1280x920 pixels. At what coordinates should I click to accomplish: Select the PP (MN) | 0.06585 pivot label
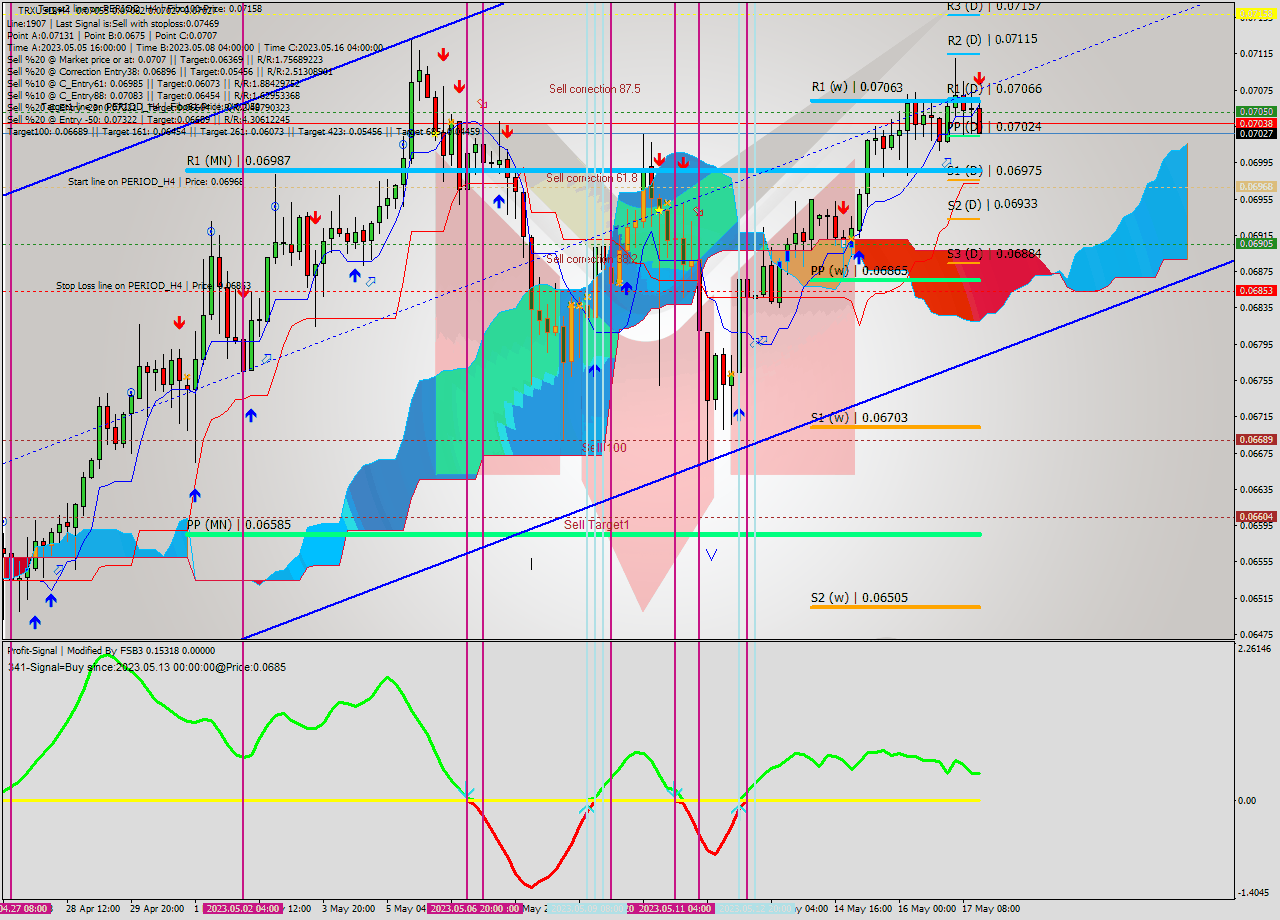(239, 524)
